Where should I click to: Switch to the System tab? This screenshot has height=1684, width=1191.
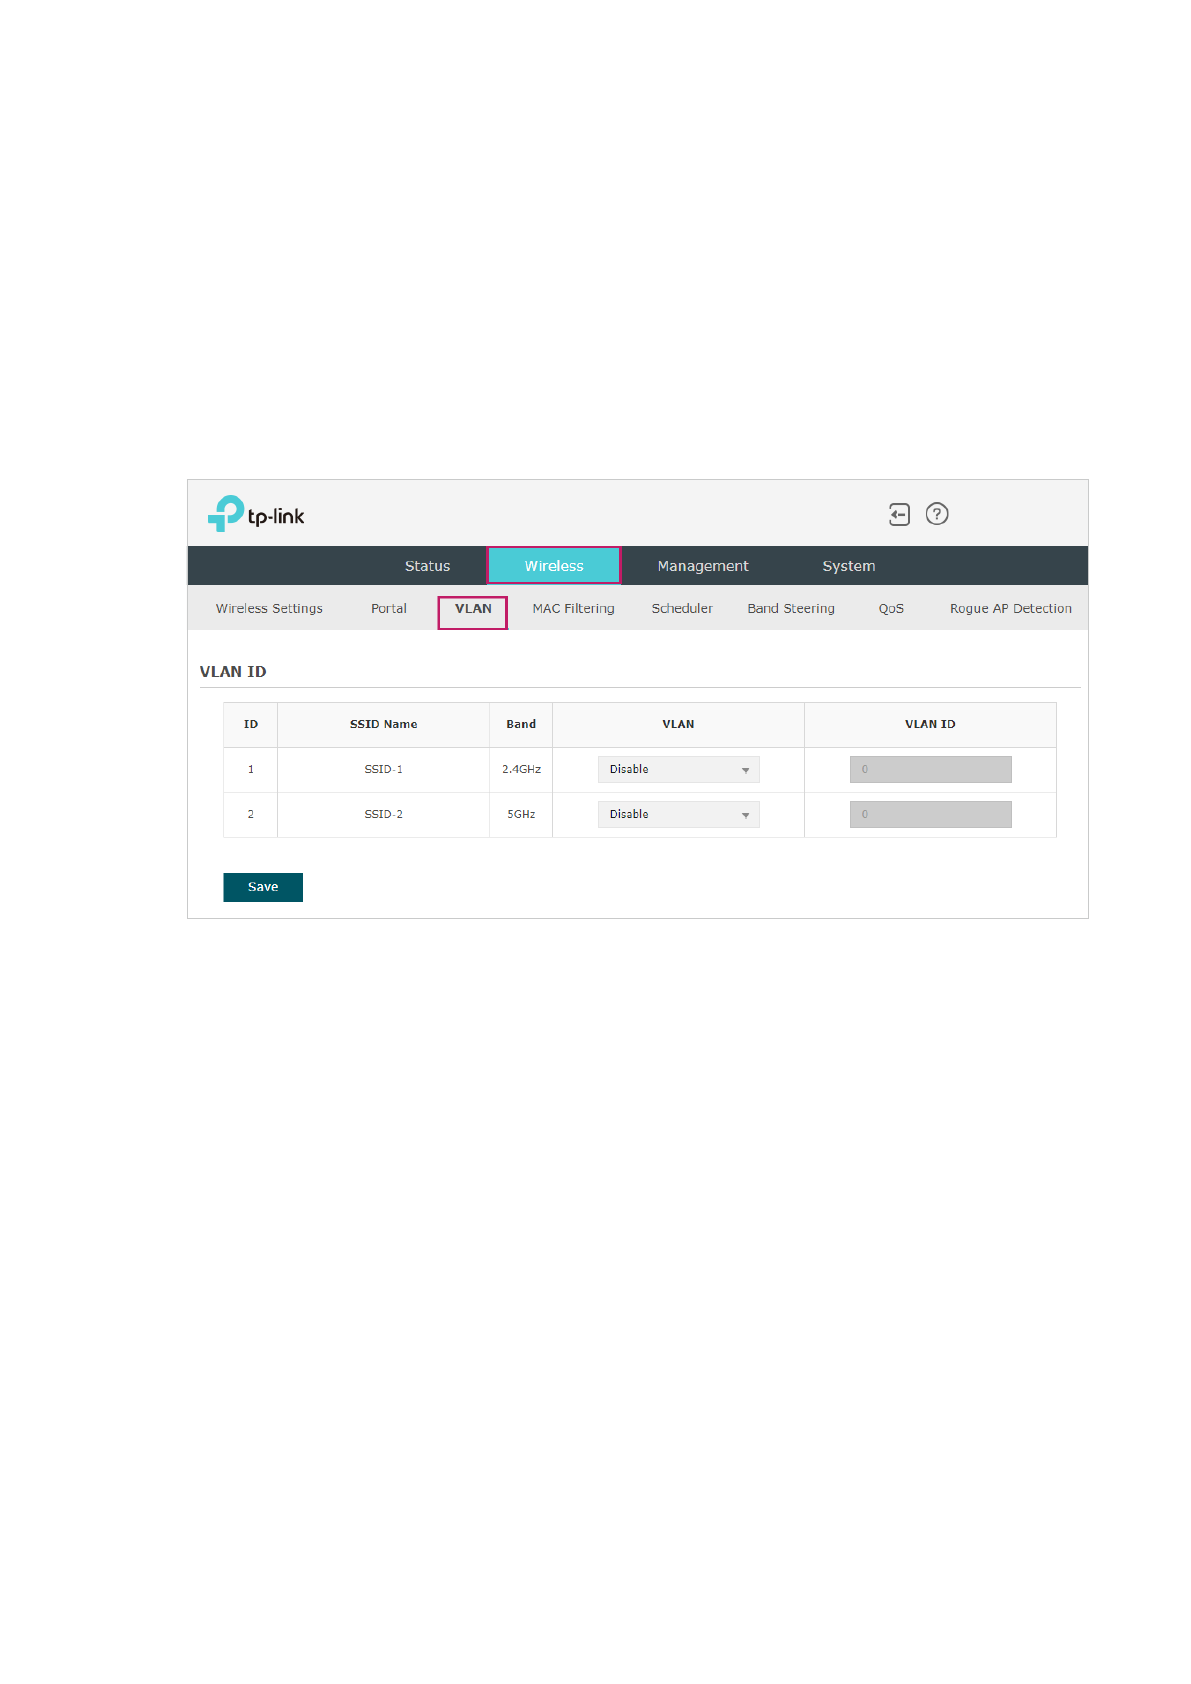click(848, 566)
